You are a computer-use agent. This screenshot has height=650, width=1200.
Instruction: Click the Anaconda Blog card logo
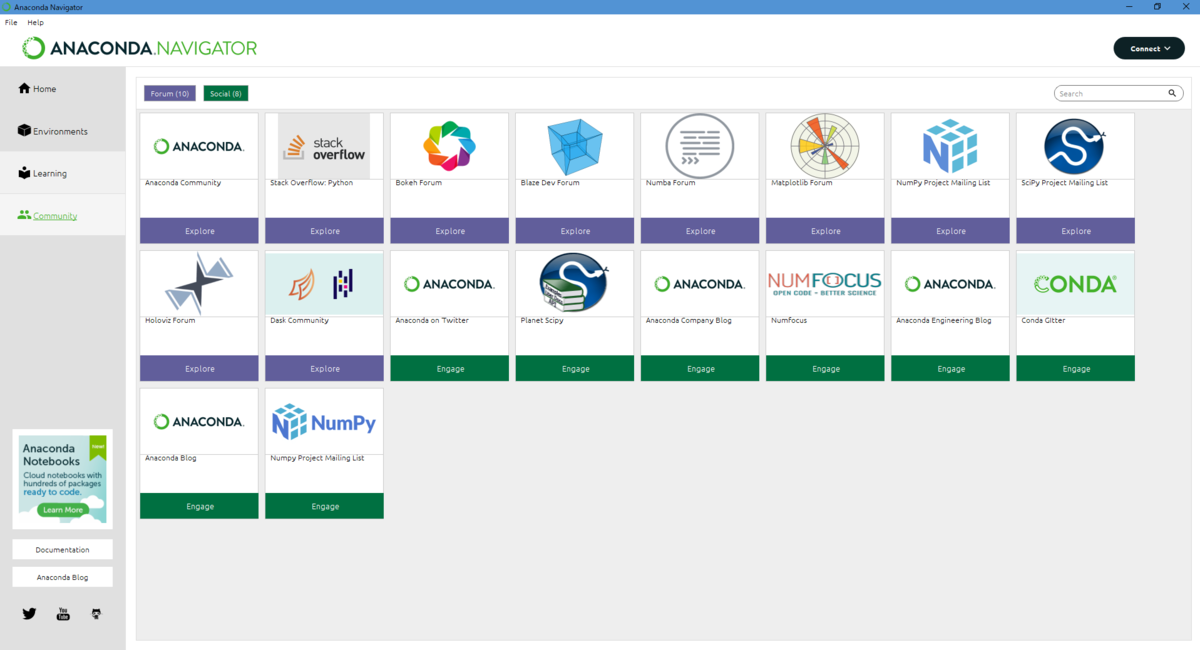coord(199,422)
